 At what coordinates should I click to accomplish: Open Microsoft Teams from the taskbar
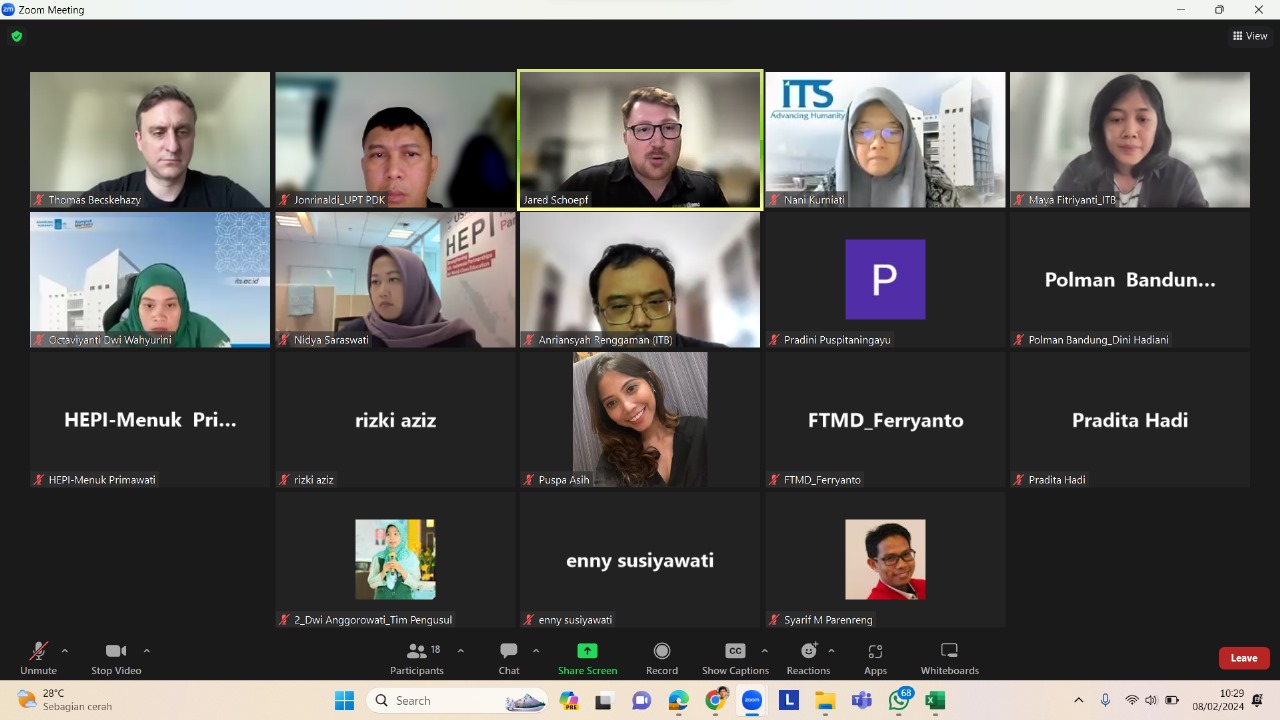[861, 700]
